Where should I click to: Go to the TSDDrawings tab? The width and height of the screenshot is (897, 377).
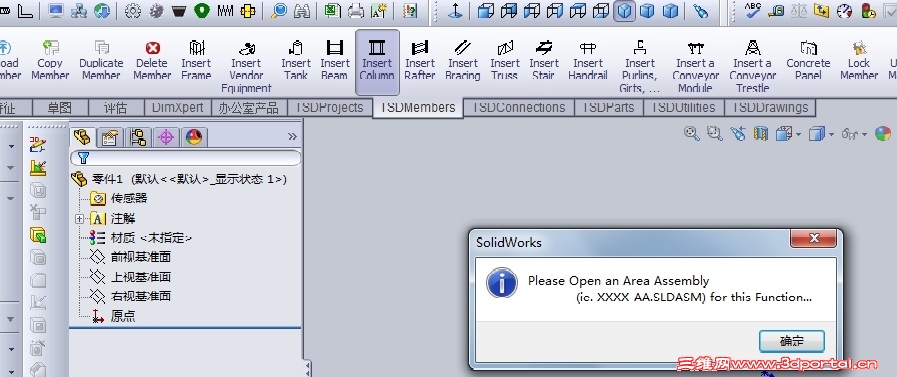(770, 108)
